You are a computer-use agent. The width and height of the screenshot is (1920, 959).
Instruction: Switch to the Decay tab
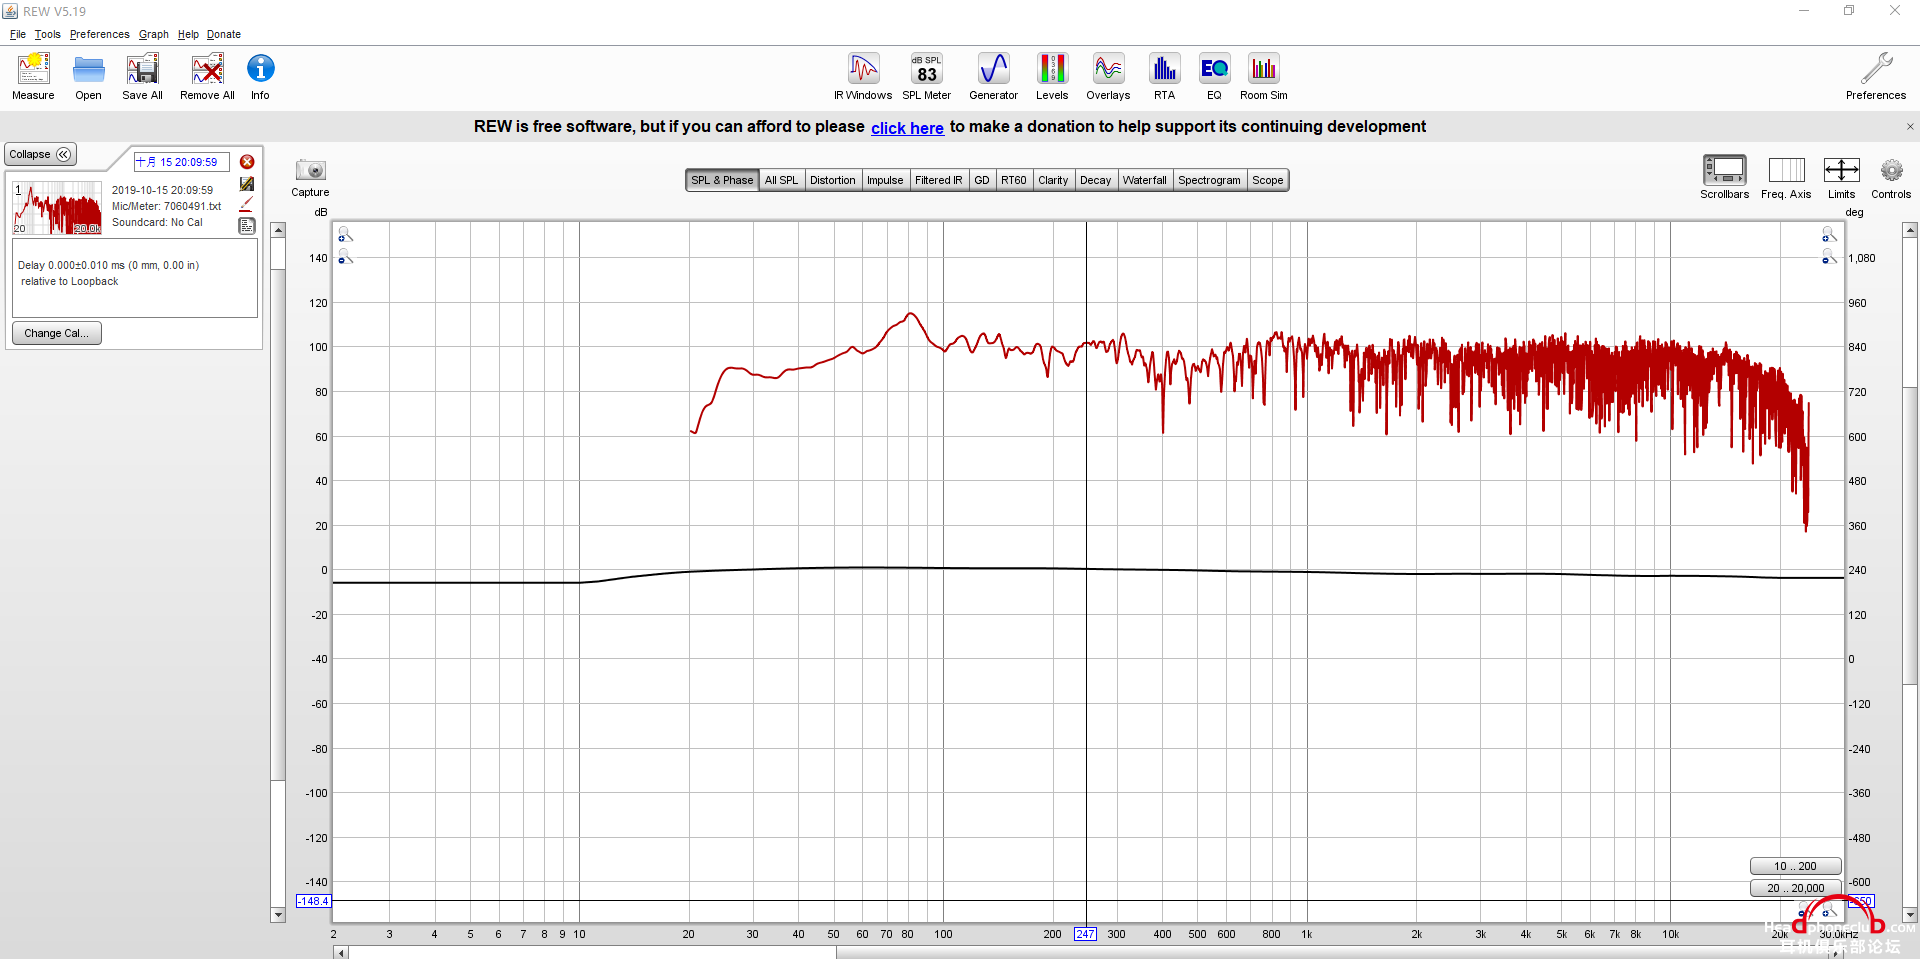click(1095, 180)
